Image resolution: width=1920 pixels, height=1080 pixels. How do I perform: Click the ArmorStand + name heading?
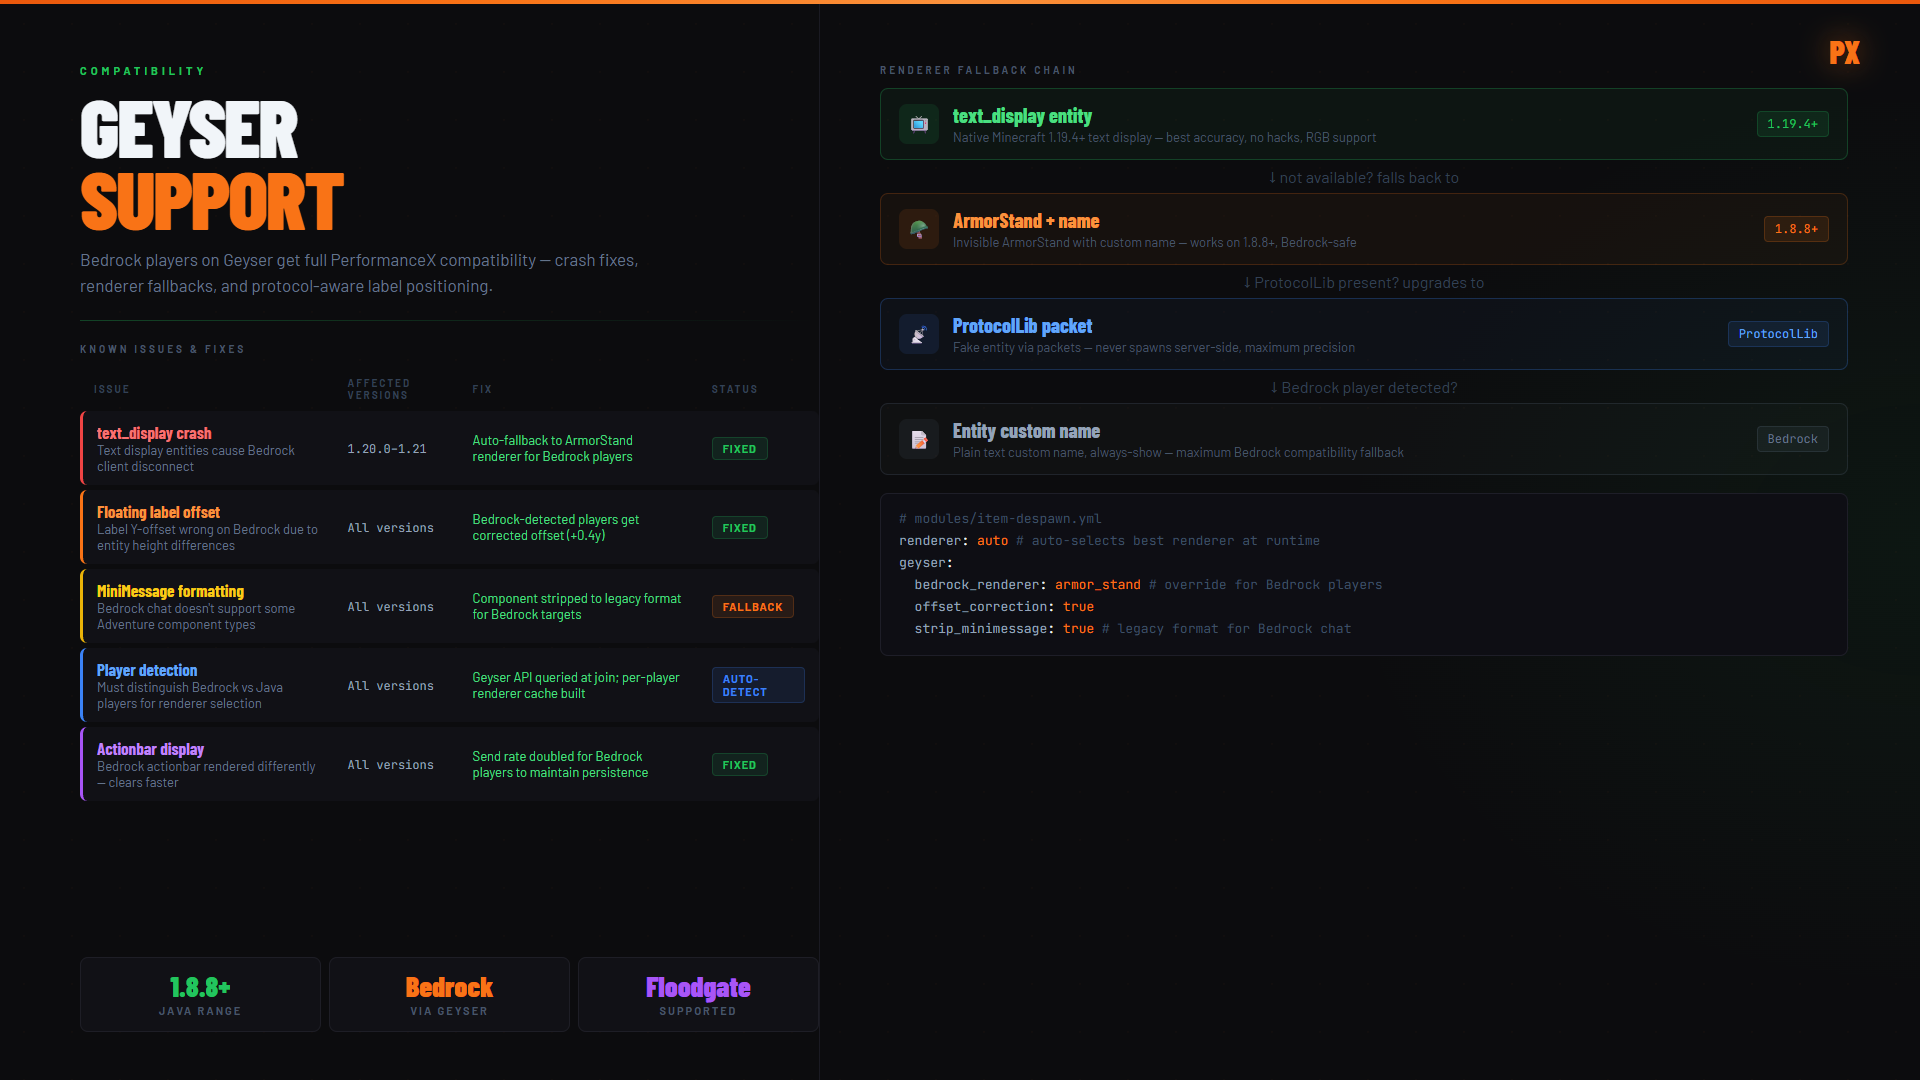pyautogui.click(x=1026, y=221)
